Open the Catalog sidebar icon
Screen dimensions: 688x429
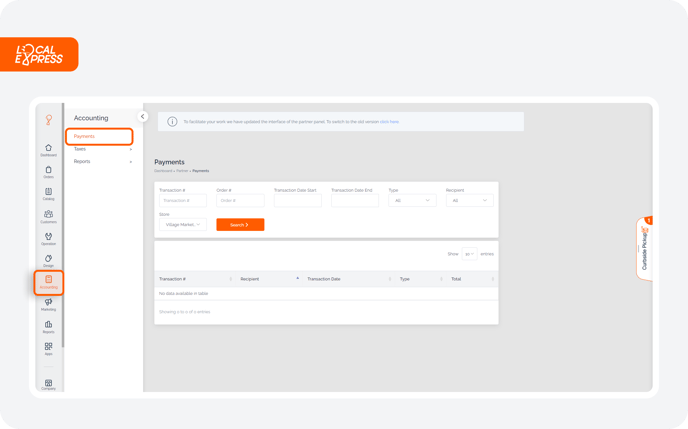coord(48,194)
